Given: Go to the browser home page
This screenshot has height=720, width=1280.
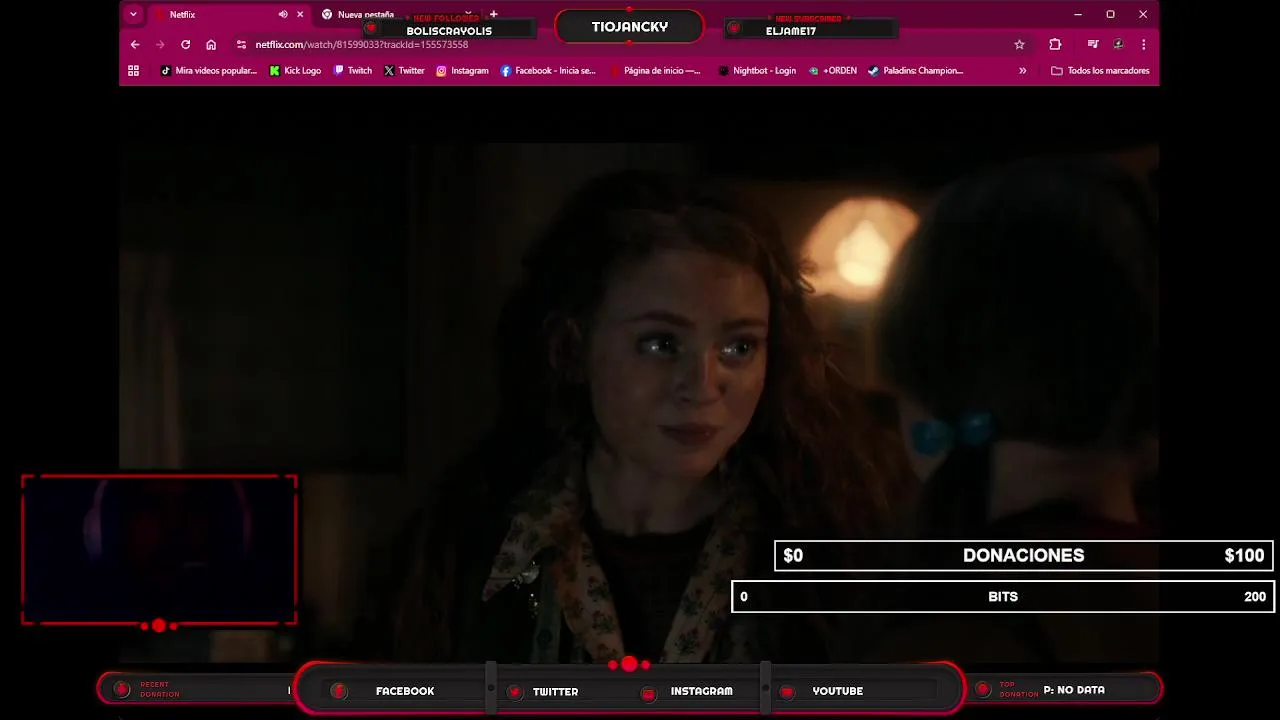Looking at the screenshot, I should [211, 44].
